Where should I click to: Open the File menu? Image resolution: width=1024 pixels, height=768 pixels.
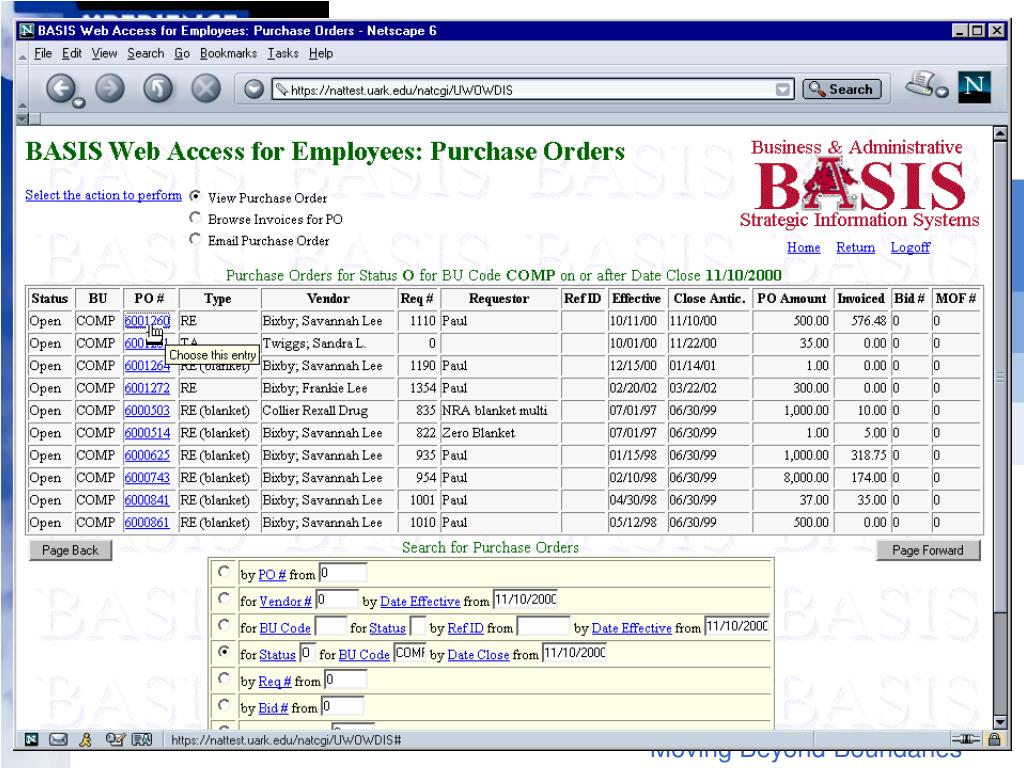pyautogui.click(x=43, y=54)
